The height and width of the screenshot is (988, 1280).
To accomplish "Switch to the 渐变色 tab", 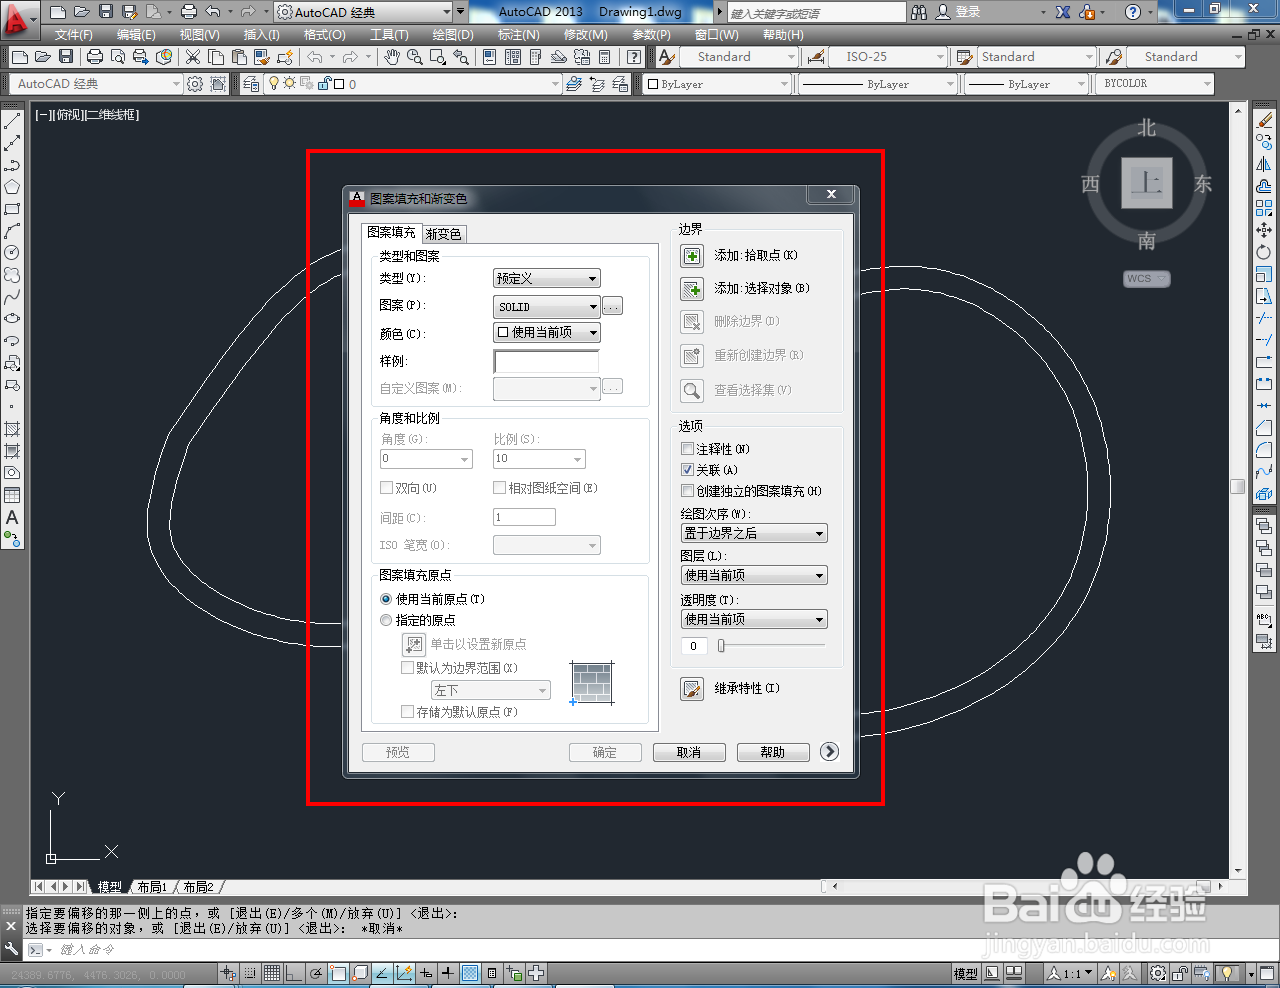I will click(444, 233).
